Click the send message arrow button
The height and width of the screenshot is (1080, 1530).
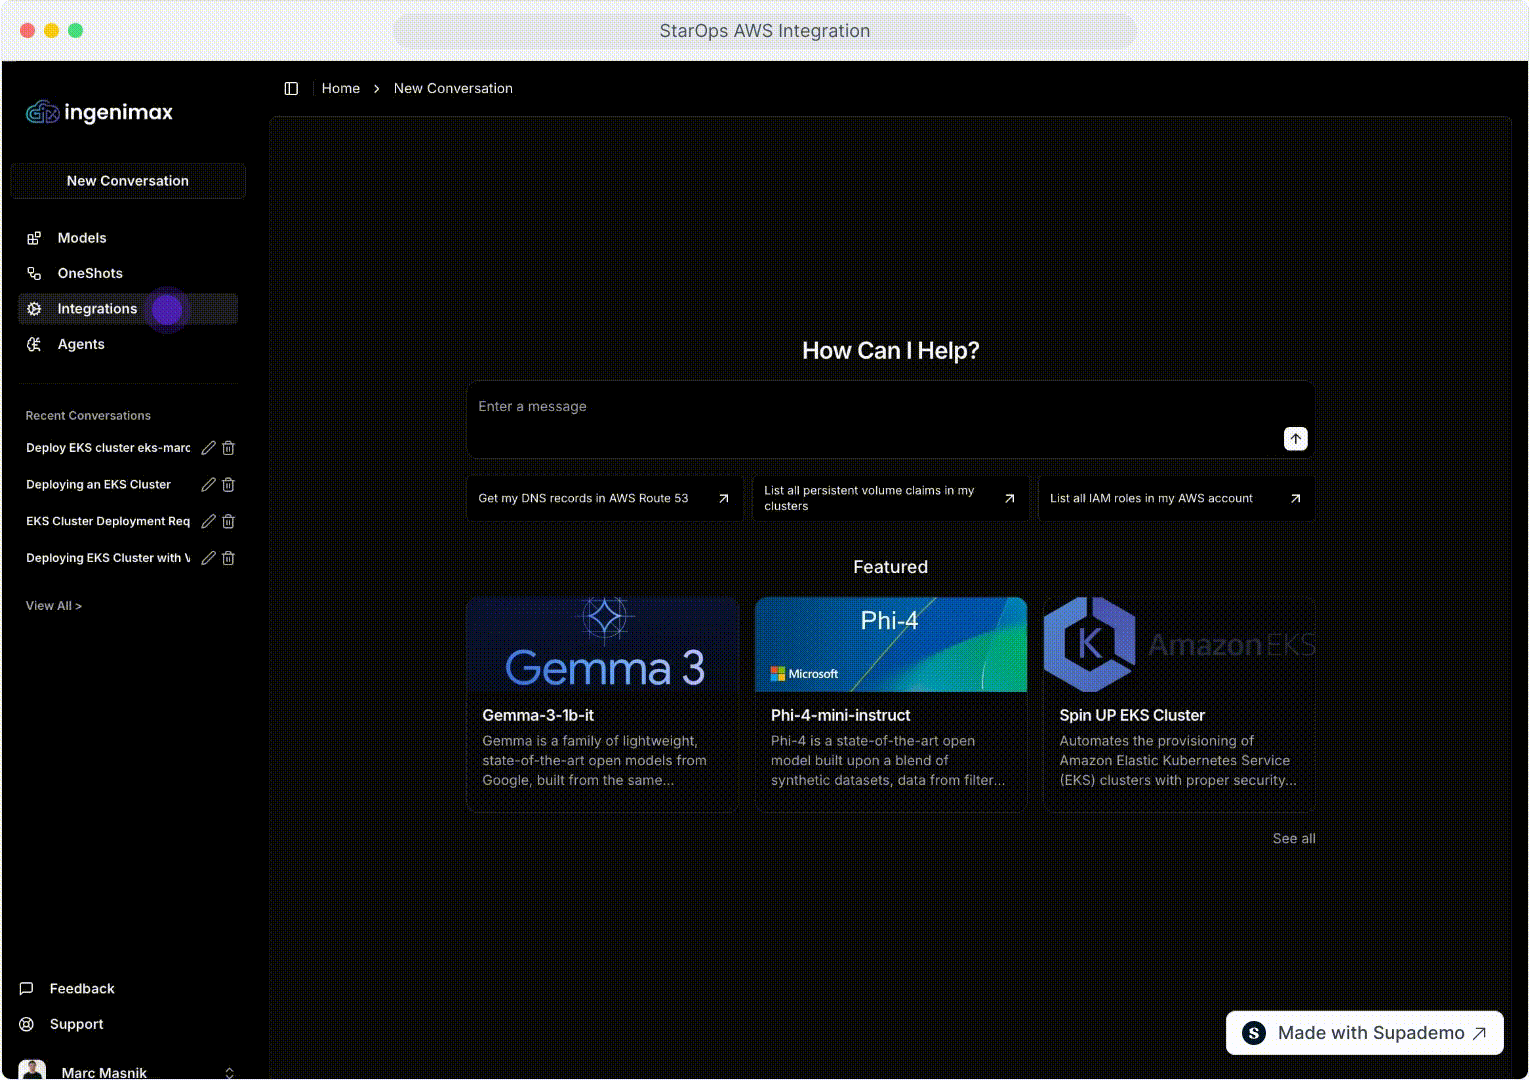coord(1295,438)
